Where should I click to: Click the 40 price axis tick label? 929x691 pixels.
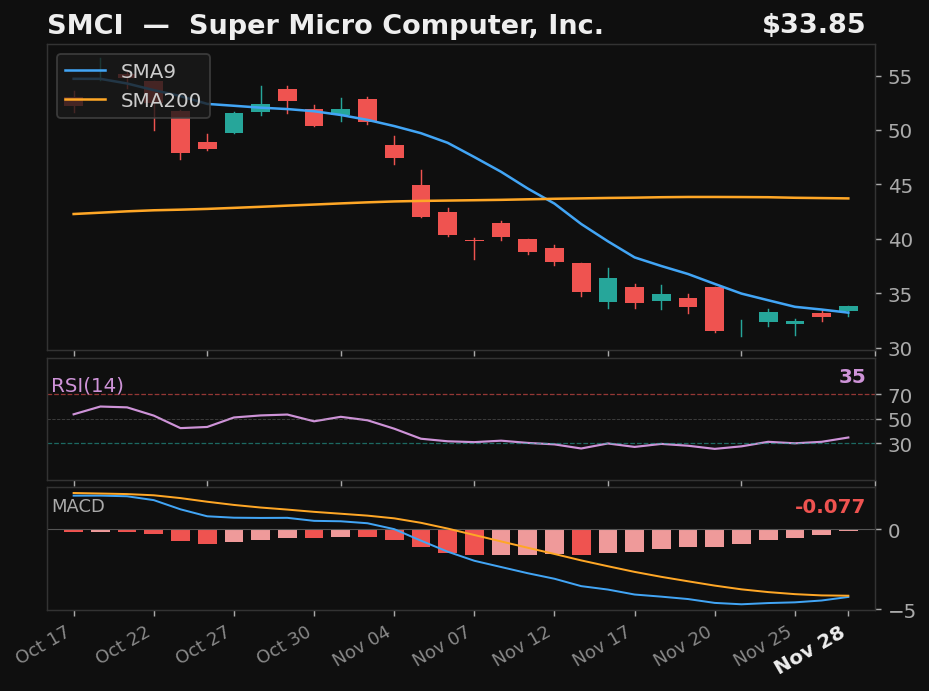pos(900,240)
